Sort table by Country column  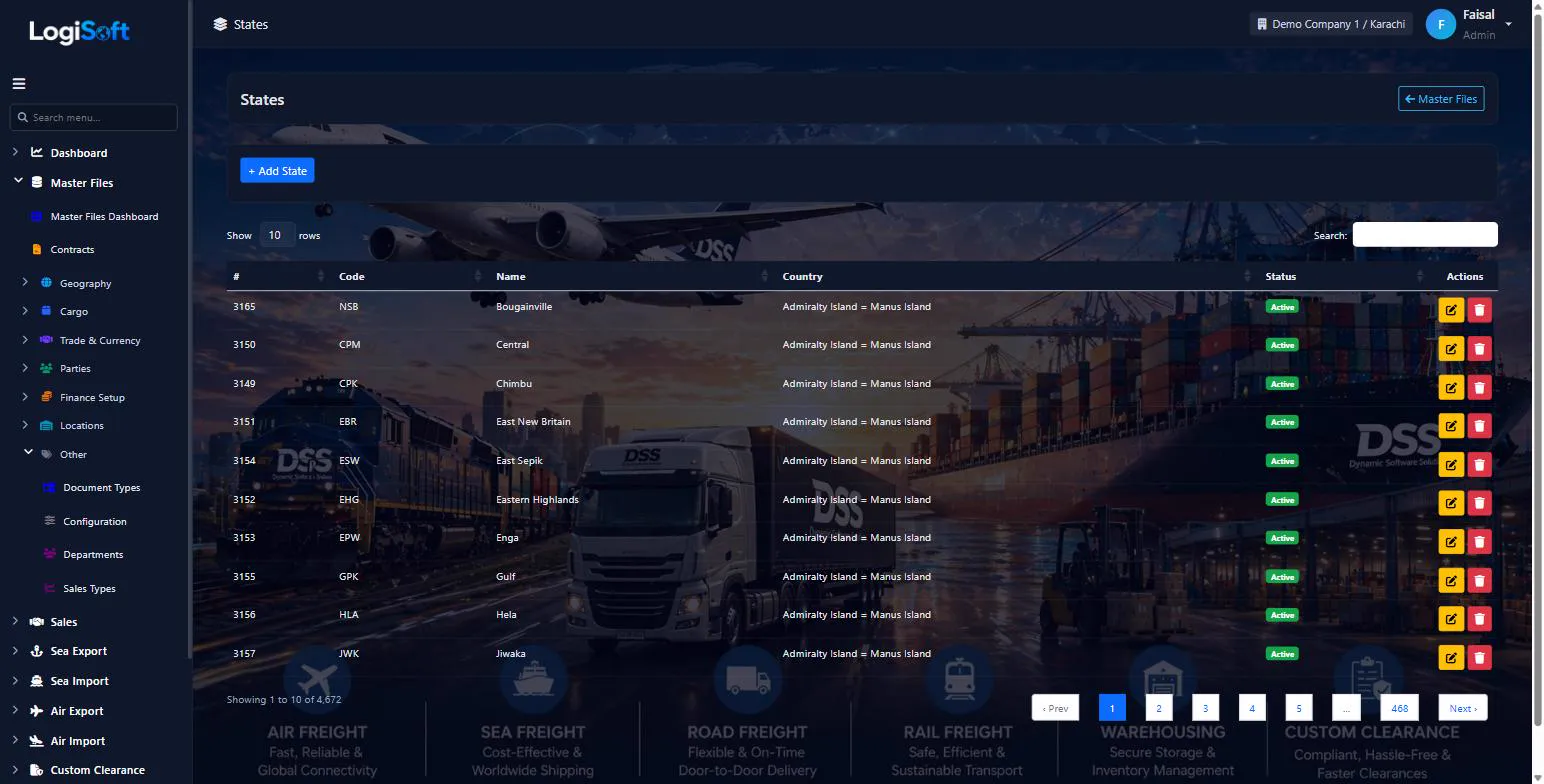(1017, 276)
